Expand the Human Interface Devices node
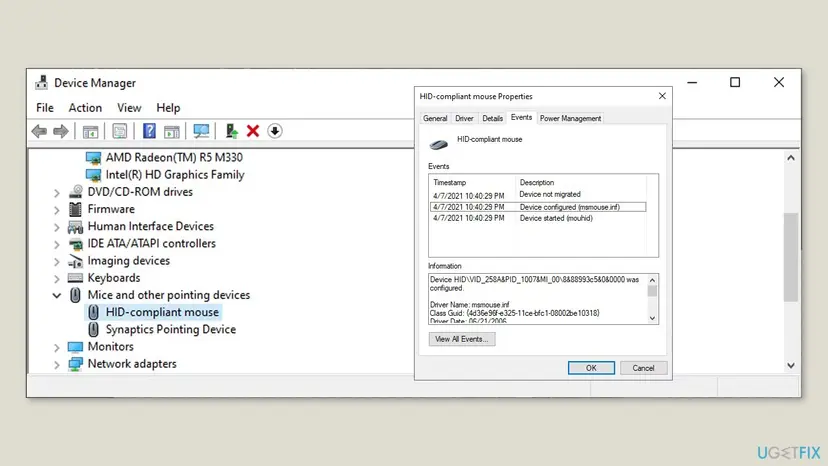The width and height of the screenshot is (828, 466). (57, 228)
